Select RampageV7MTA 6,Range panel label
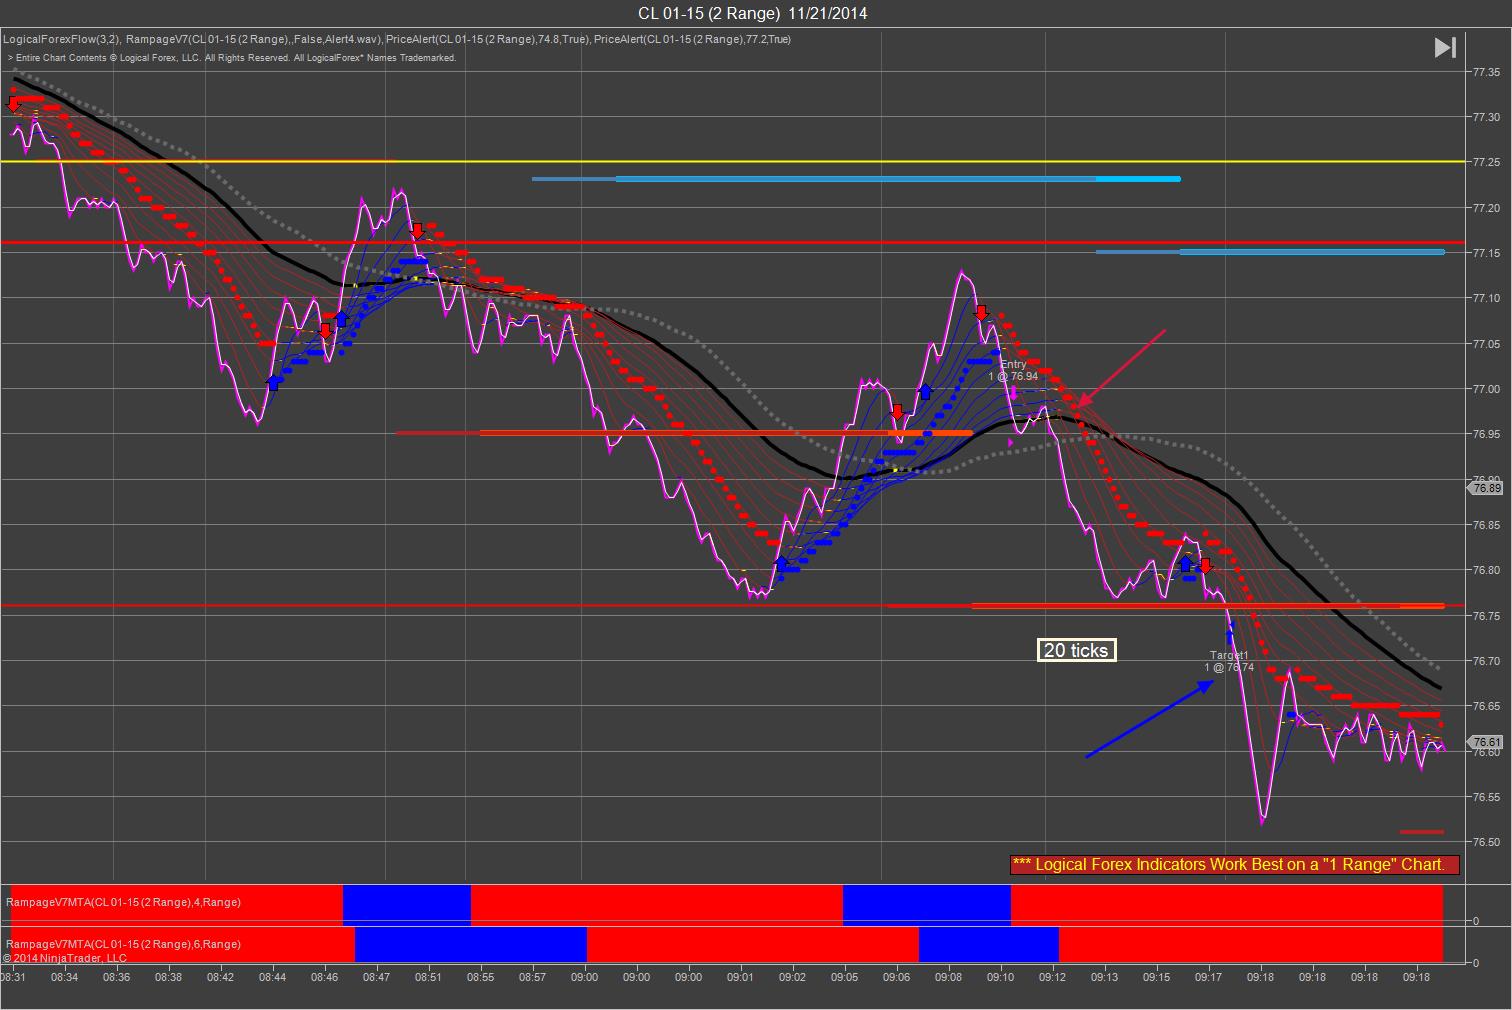The height and width of the screenshot is (1010, 1512). pyautogui.click(x=123, y=944)
